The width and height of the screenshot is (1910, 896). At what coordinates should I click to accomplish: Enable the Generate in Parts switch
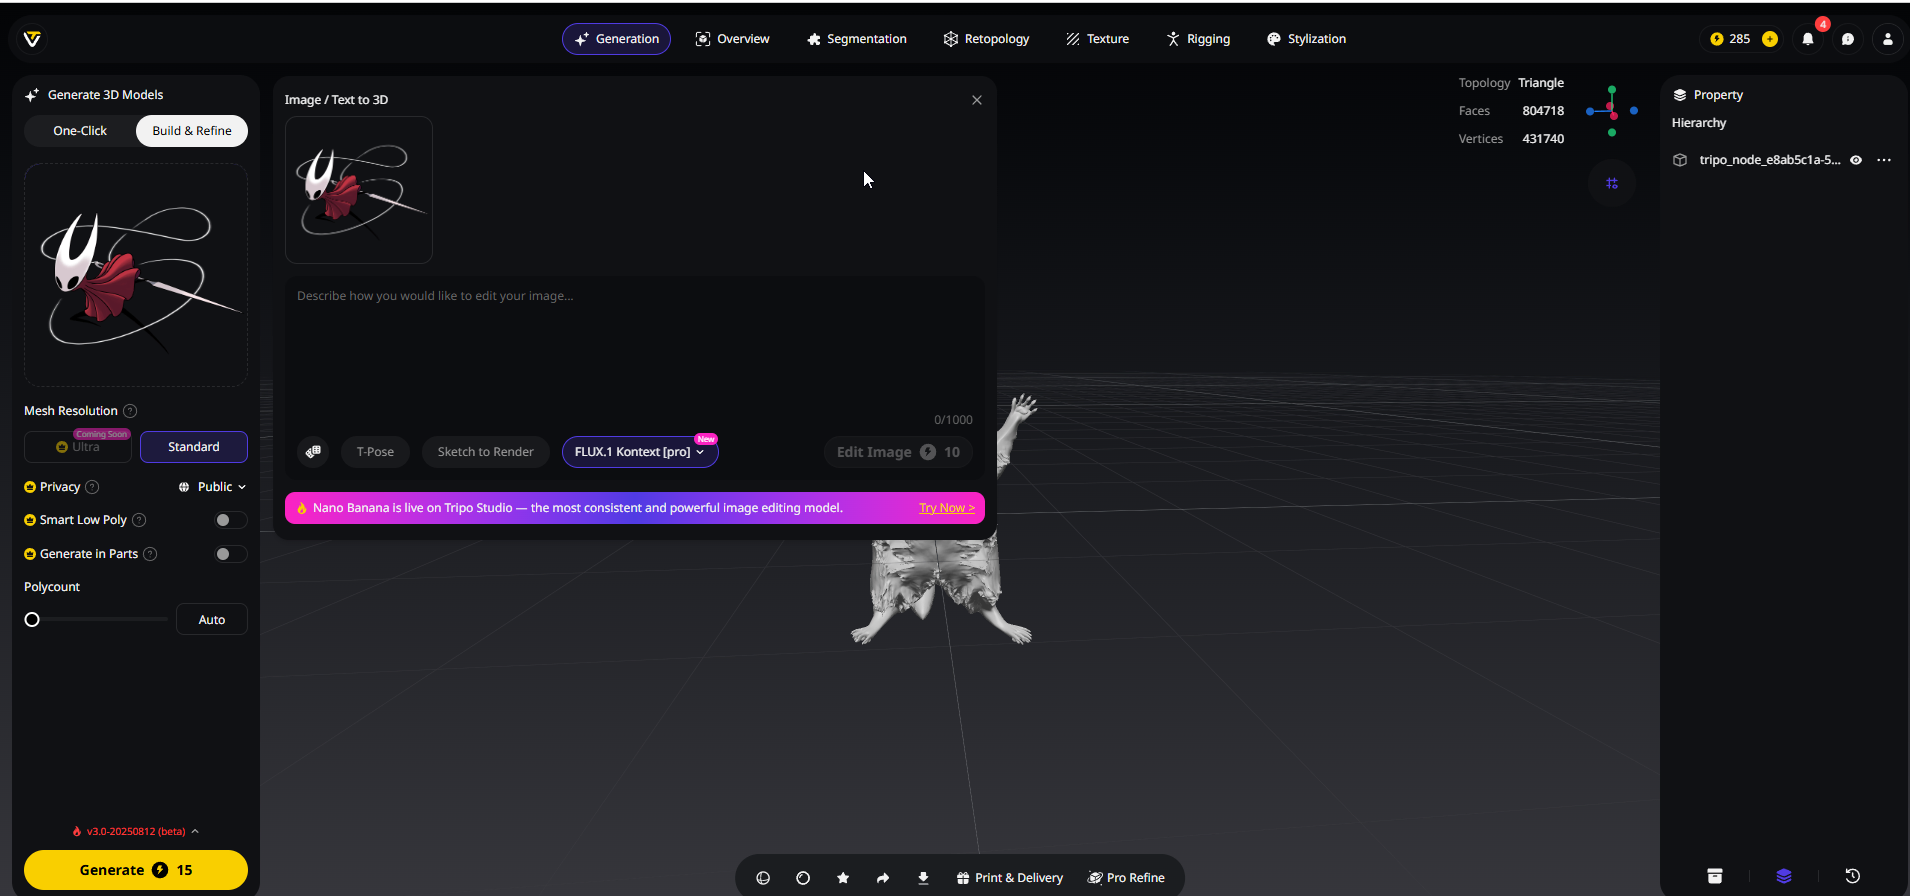tap(230, 554)
